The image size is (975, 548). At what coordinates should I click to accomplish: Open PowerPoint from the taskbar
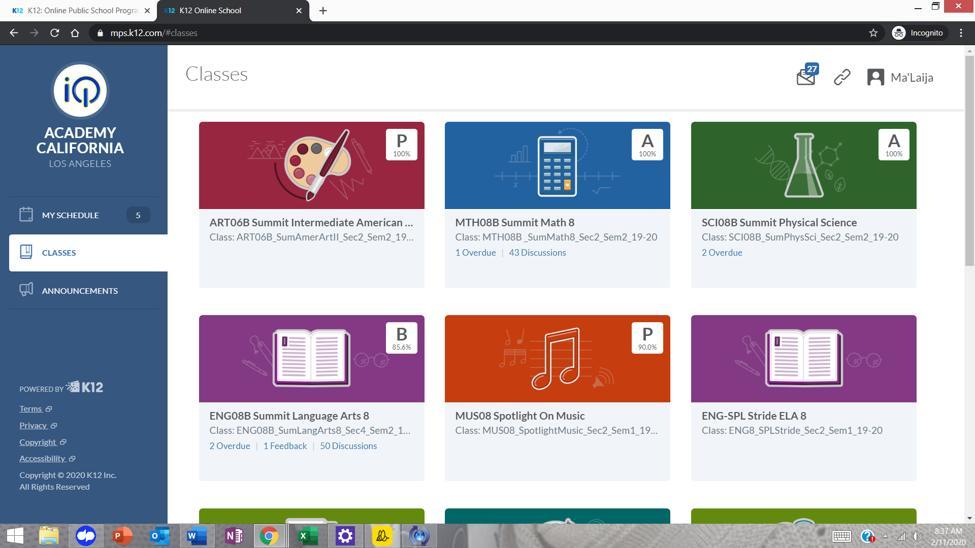click(122, 536)
